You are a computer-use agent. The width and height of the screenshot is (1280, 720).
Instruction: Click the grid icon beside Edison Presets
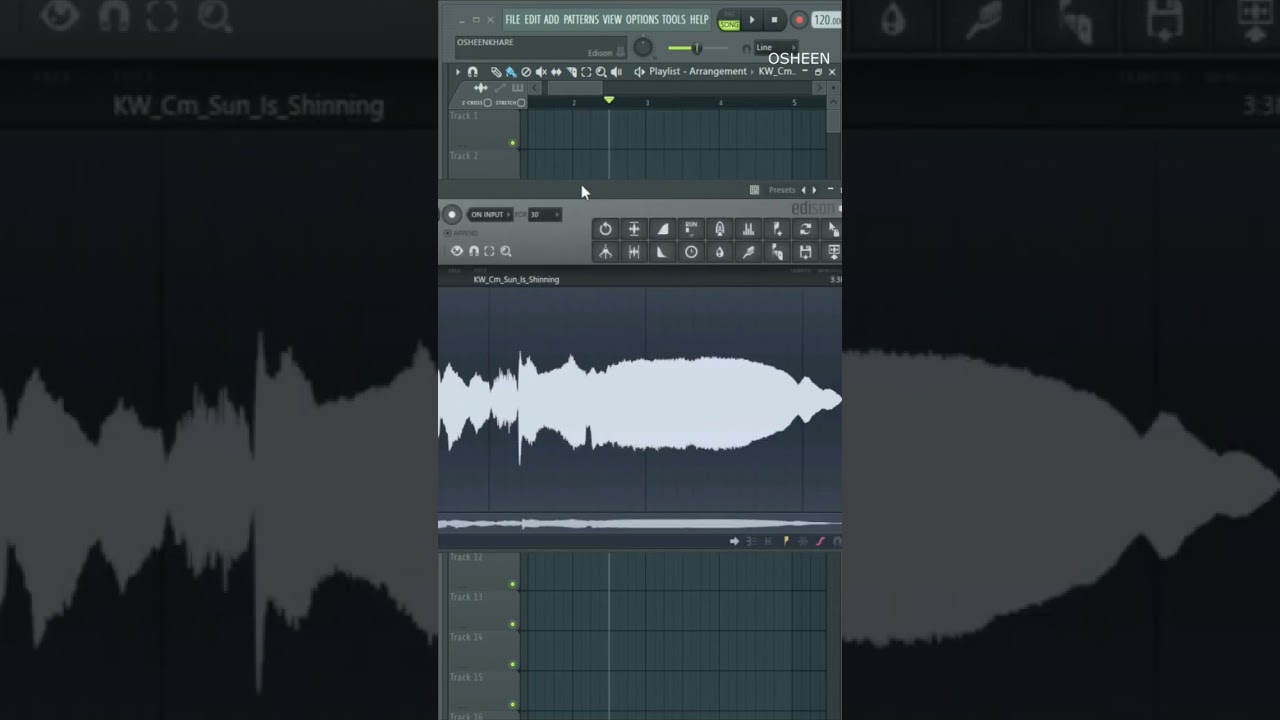coord(754,190)
